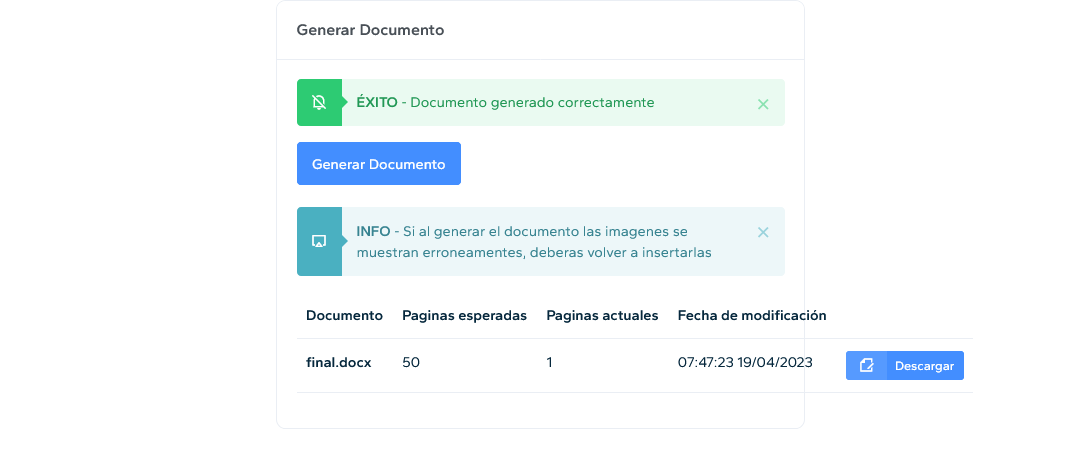Select the final.docx file name
This screenshot has height=453, width=1081.
(338, 363)
